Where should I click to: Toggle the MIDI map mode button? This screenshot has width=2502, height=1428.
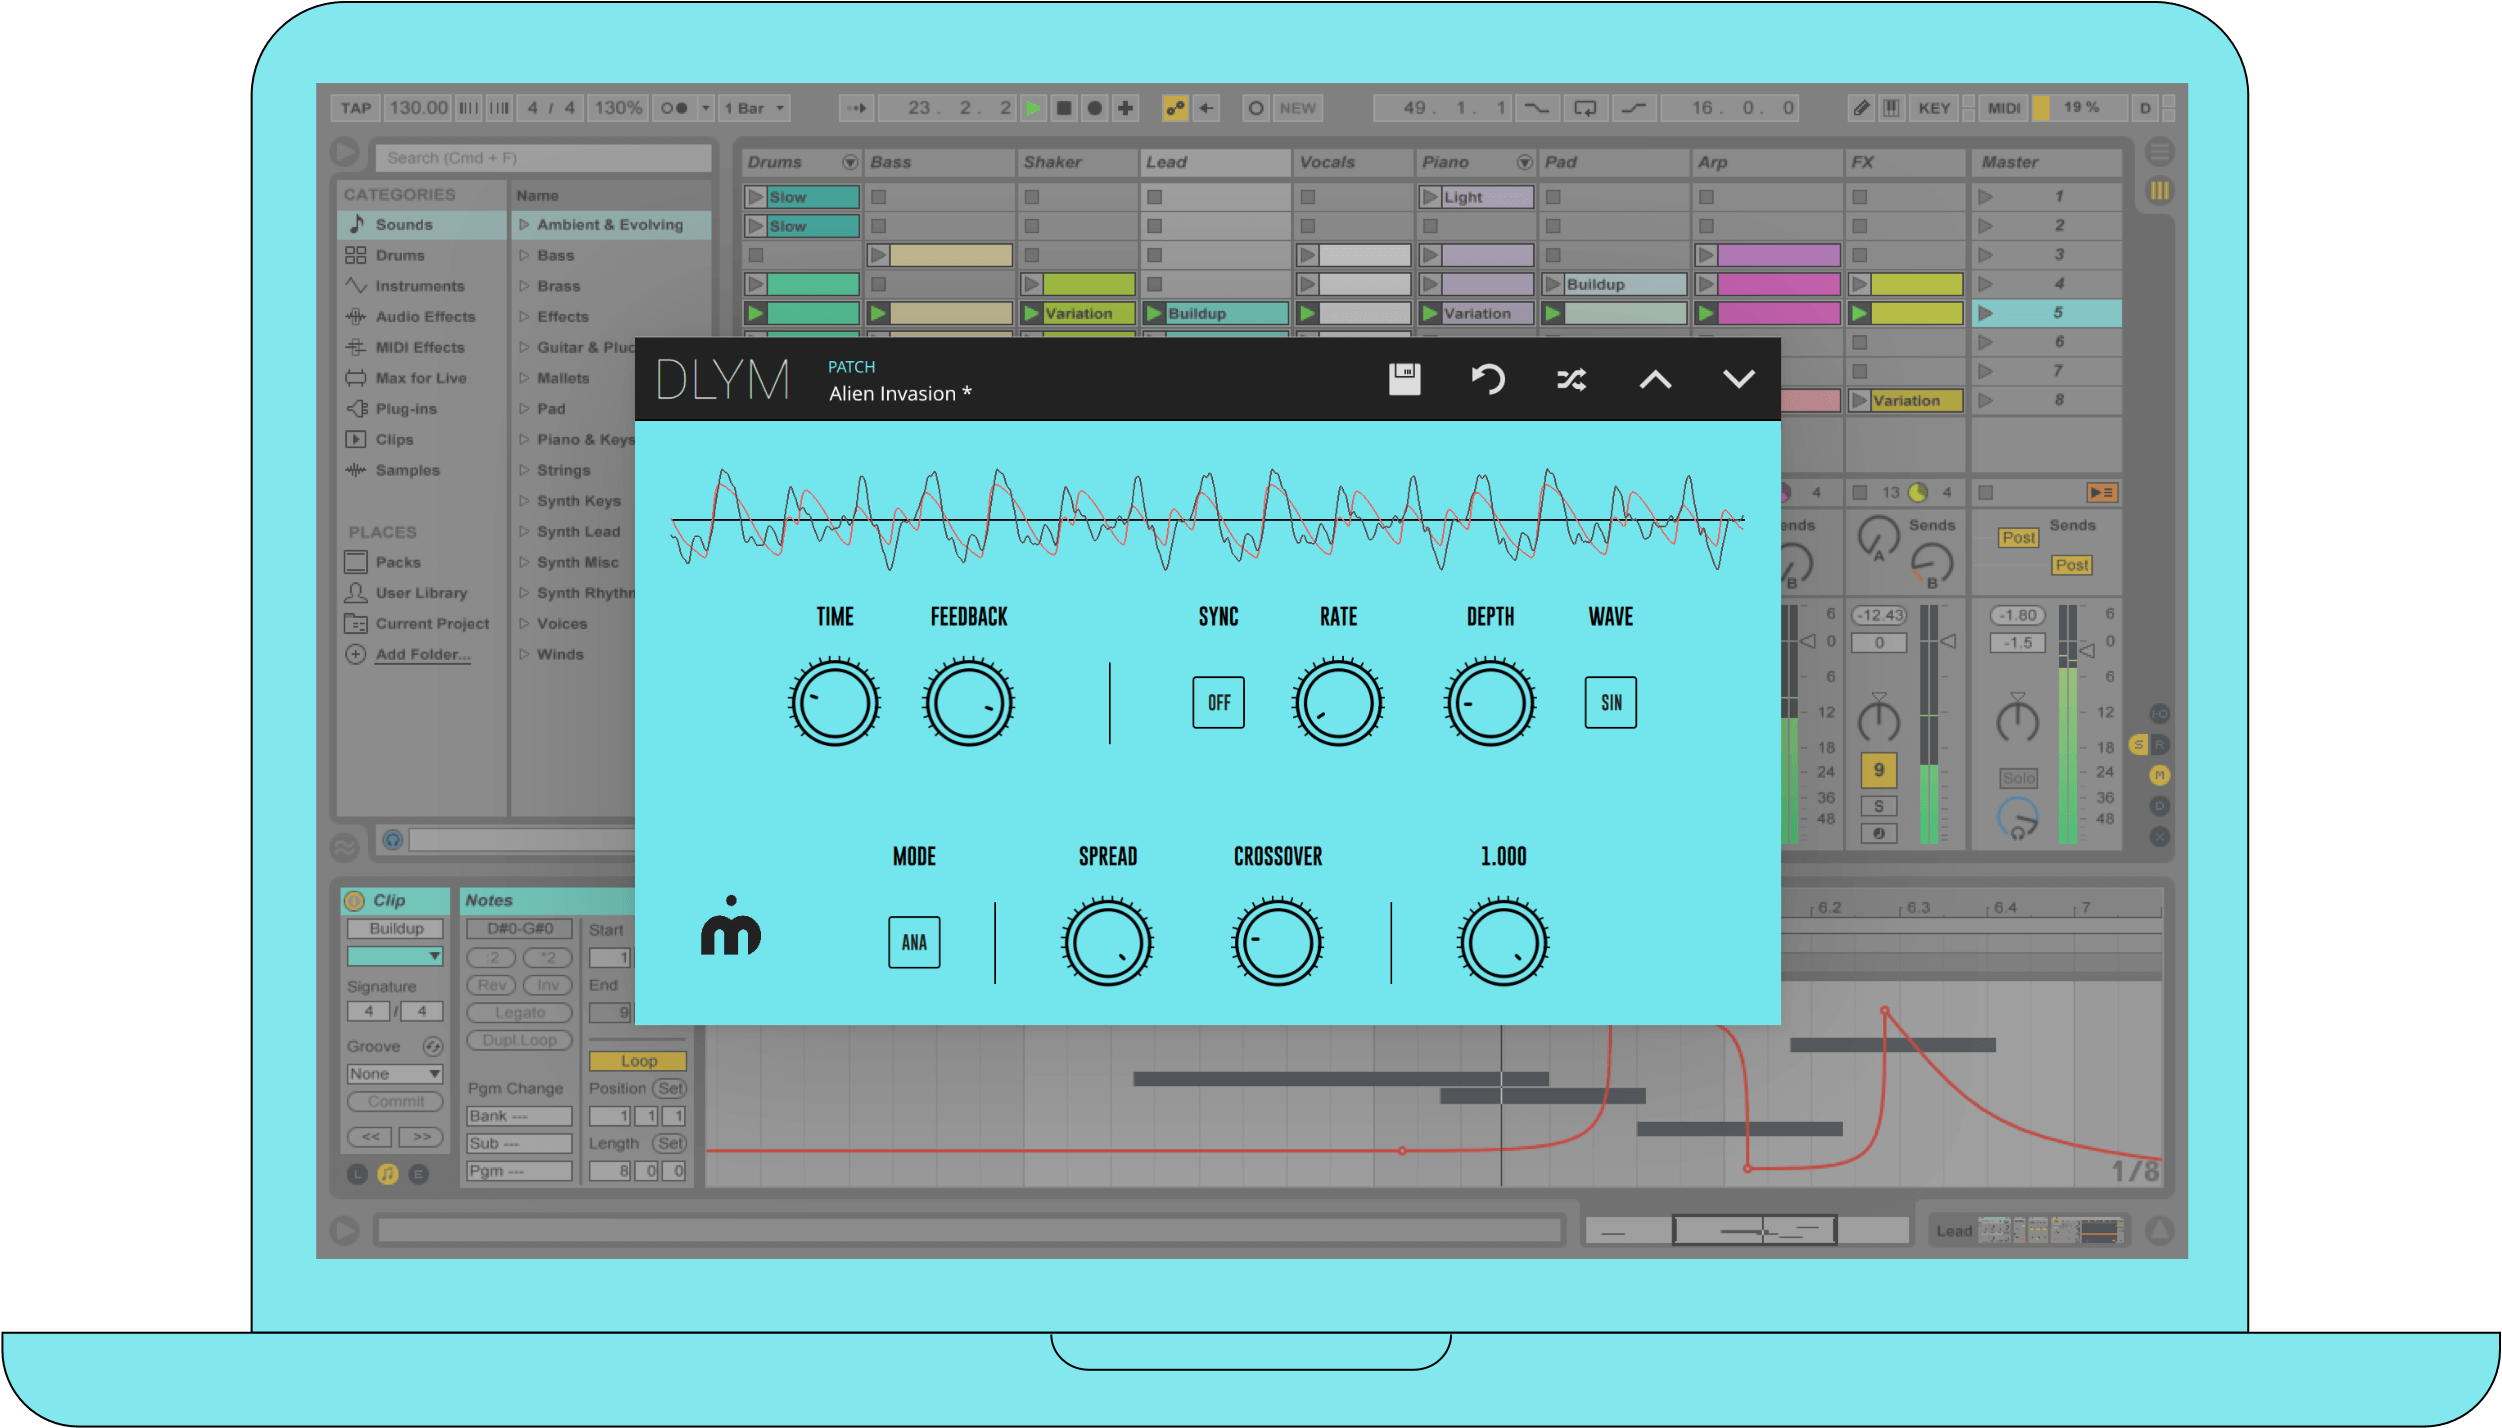coord(2003,108)
